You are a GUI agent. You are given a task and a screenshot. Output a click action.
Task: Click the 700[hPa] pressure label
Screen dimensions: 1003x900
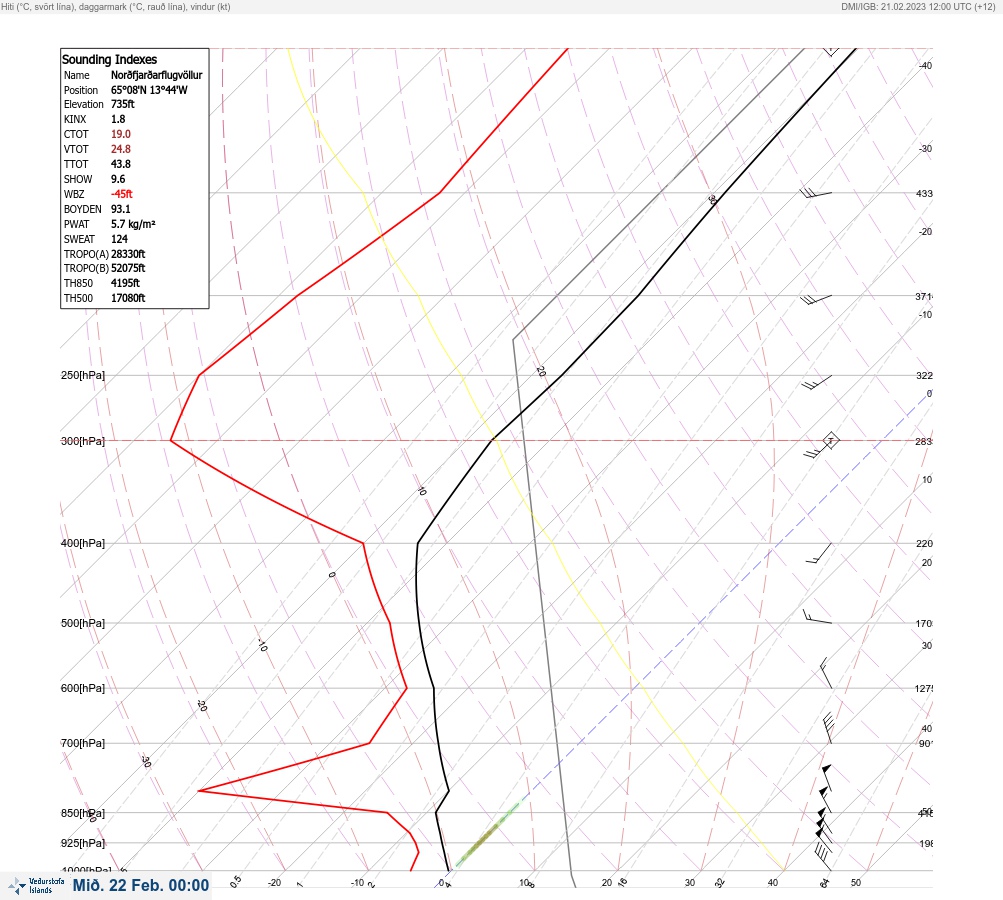click(x=83, y=743)
